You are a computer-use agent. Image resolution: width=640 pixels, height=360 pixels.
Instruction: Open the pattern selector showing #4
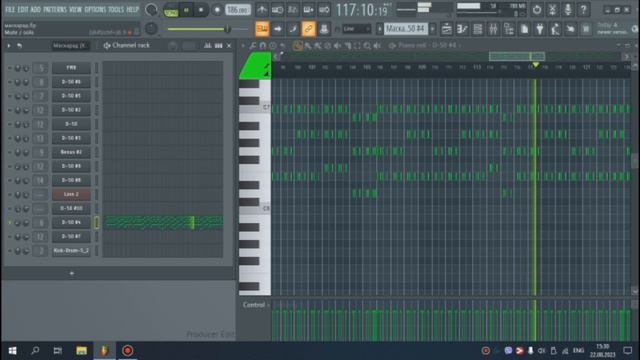click(406, 29)
